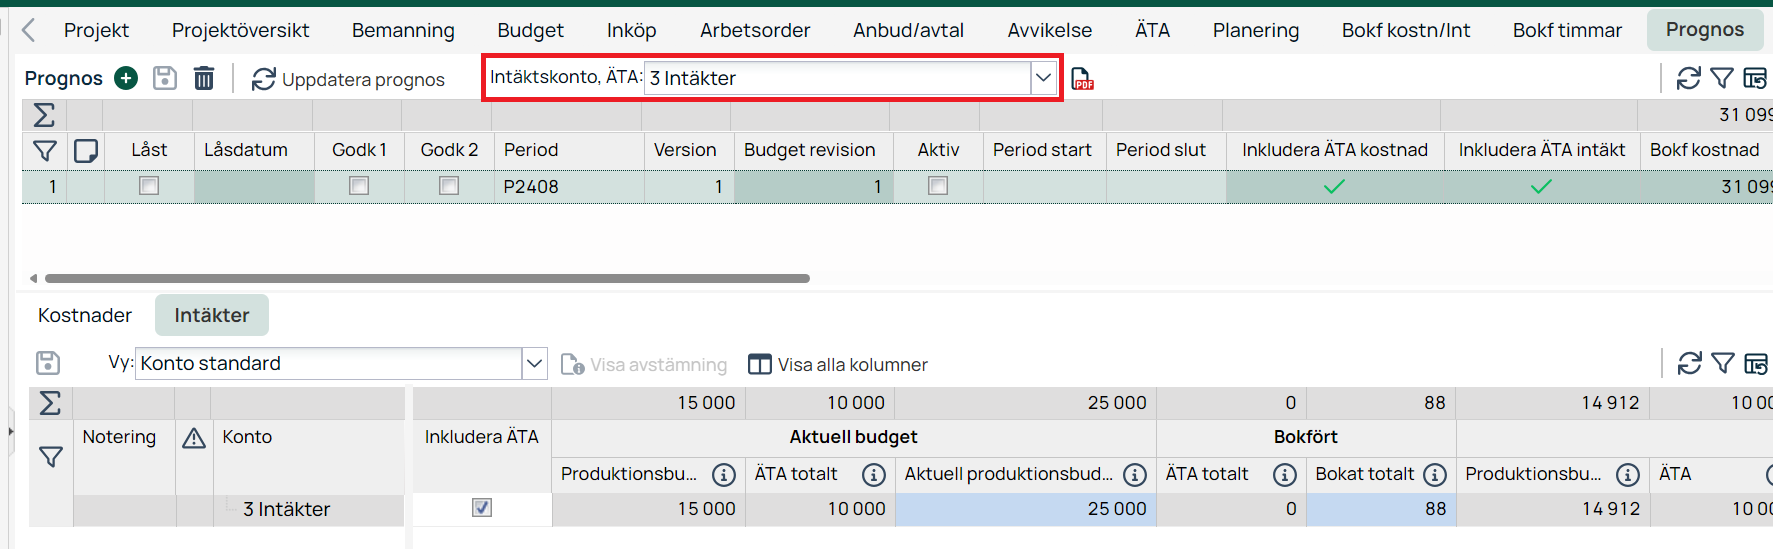Click Uppdatera prognos button
The height and width of the screenshot is (549, 1773).
(x=348, y=79)
